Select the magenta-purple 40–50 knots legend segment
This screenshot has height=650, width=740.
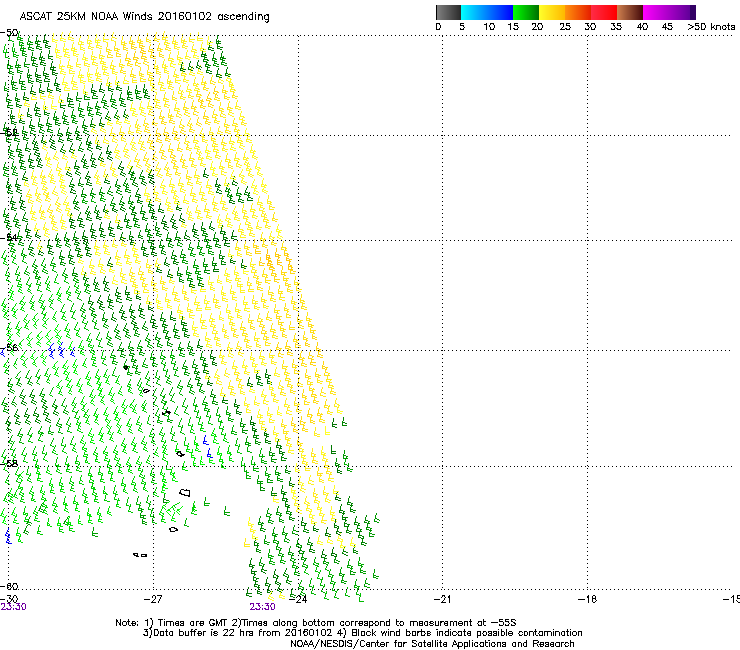(669, 12)
